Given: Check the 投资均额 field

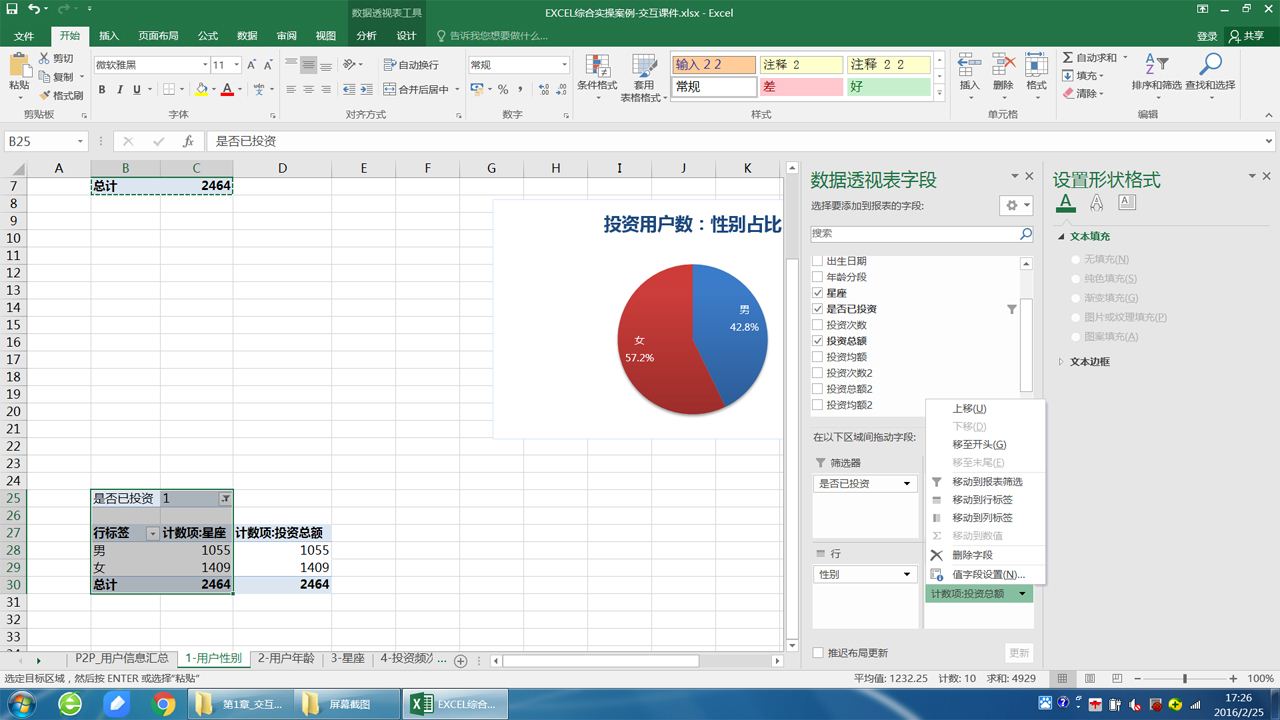Looking at the screenshot, I should coord(817,357).
